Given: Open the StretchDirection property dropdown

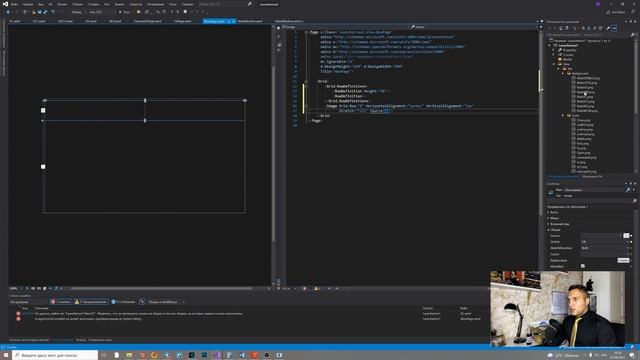Looking at the screenshot, I should coord(605,248).
